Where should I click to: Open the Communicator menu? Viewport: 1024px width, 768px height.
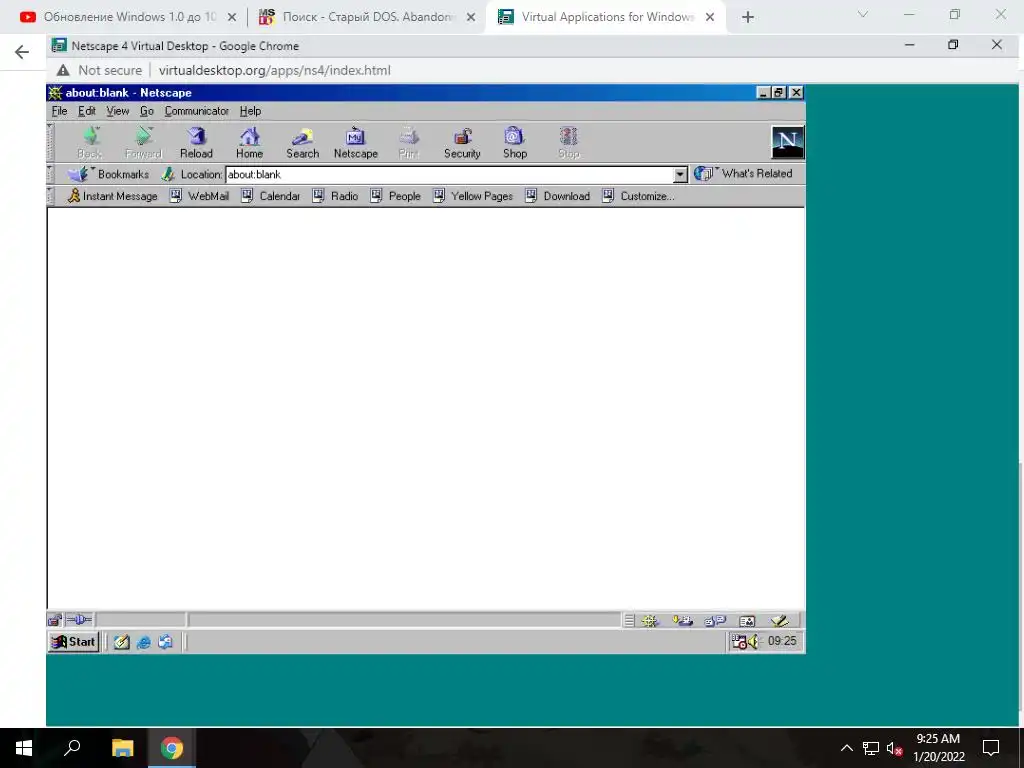point(197,111)
